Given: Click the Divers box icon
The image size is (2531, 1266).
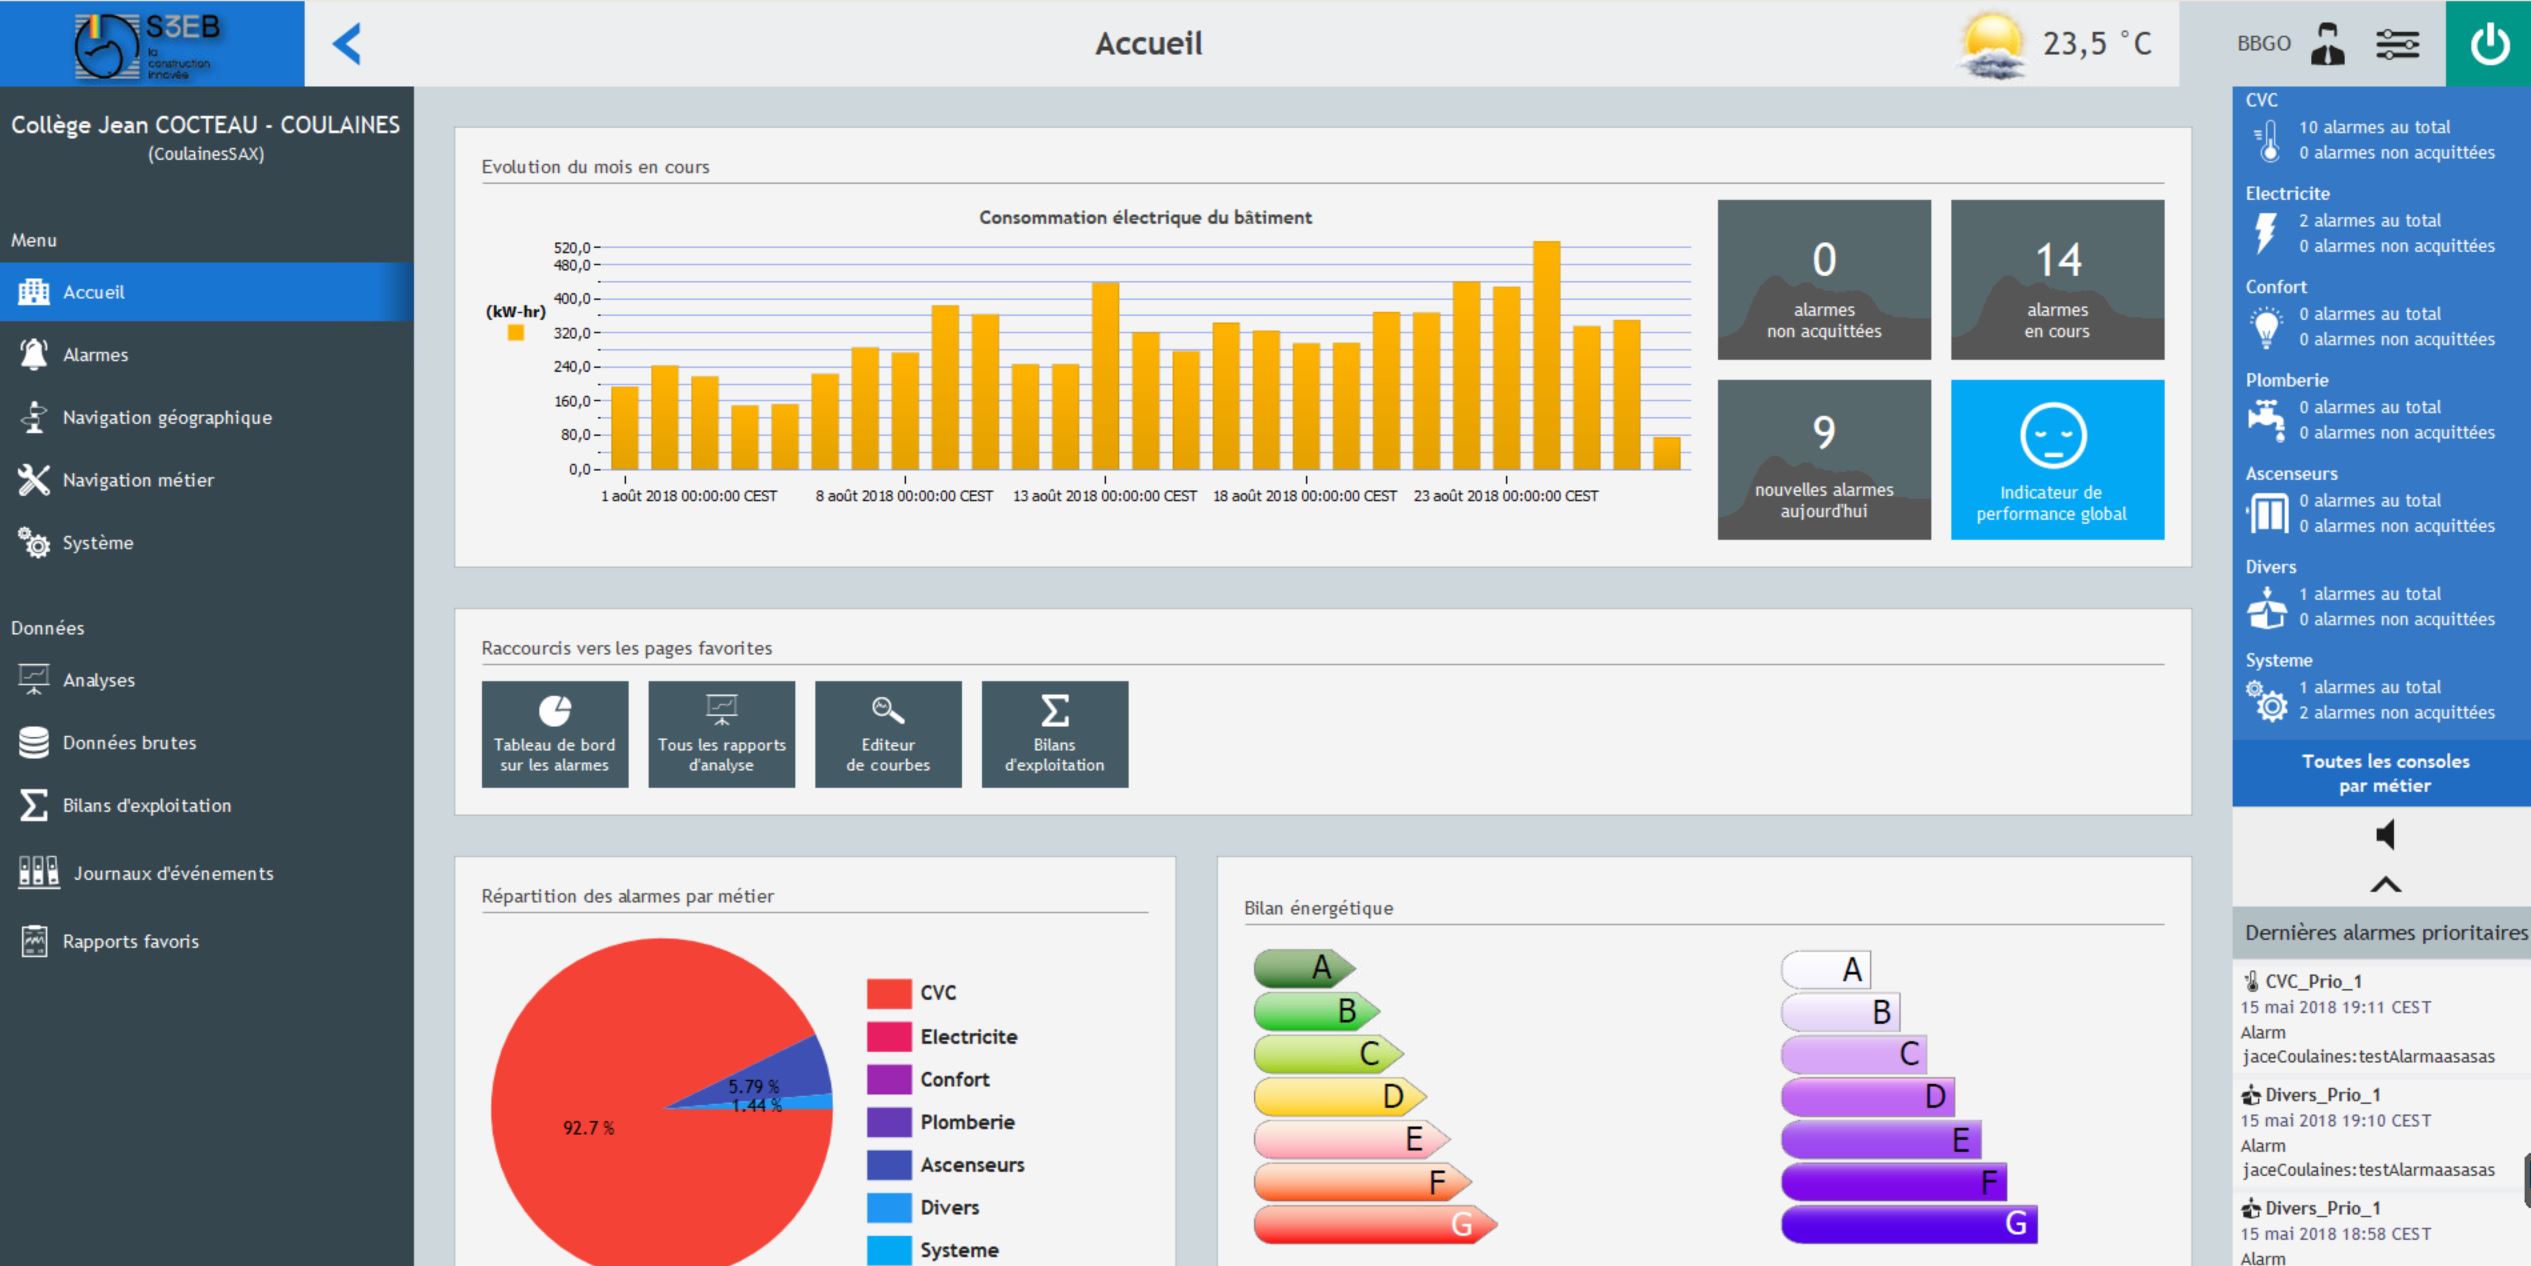Looking at the screenshot, I should pyautogui.click(x=2267, y=607).
